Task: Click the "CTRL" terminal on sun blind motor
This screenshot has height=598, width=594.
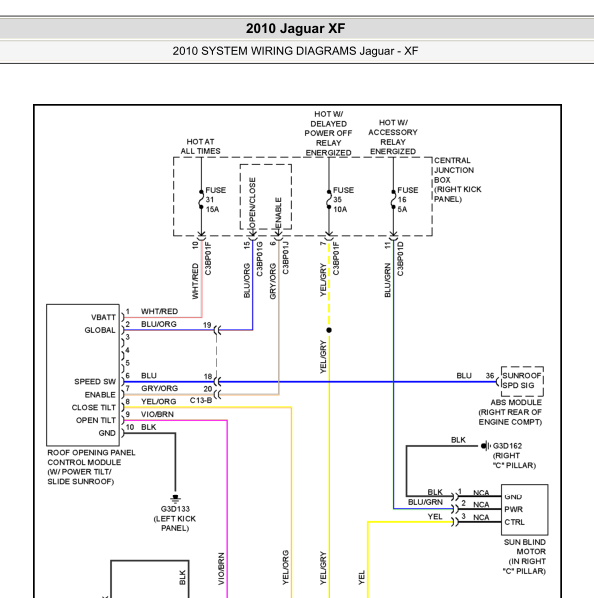Action: [515, 522]
